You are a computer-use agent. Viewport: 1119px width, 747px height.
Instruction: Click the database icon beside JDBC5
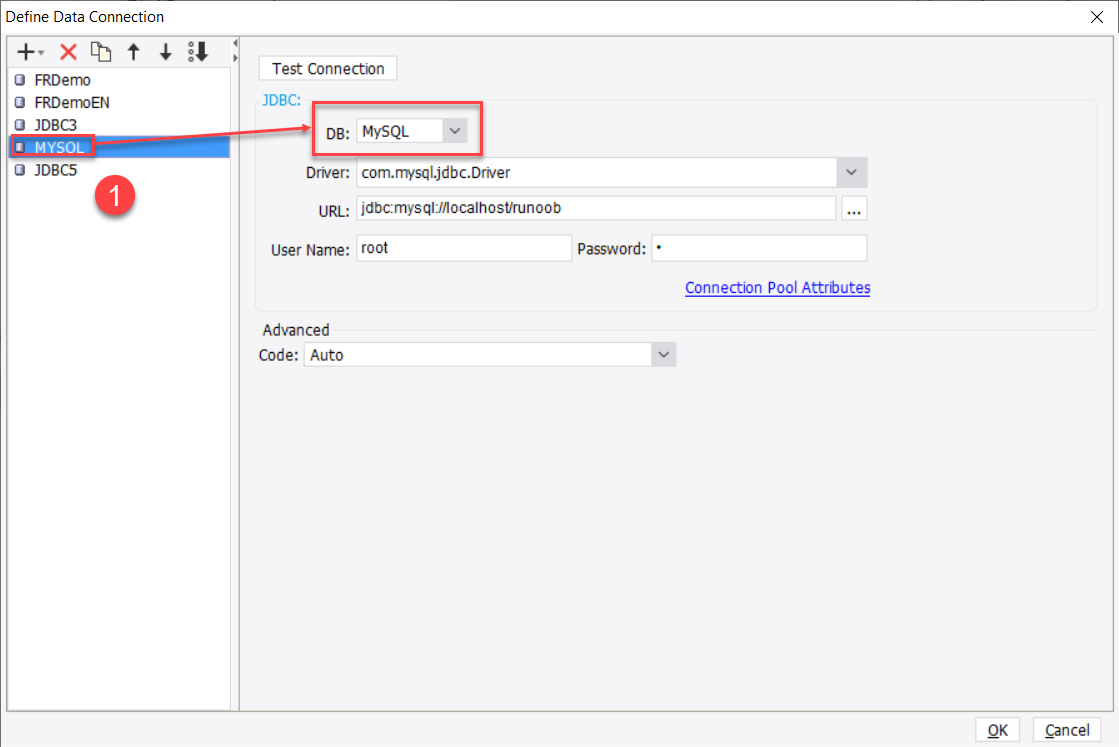pos(21,169)
